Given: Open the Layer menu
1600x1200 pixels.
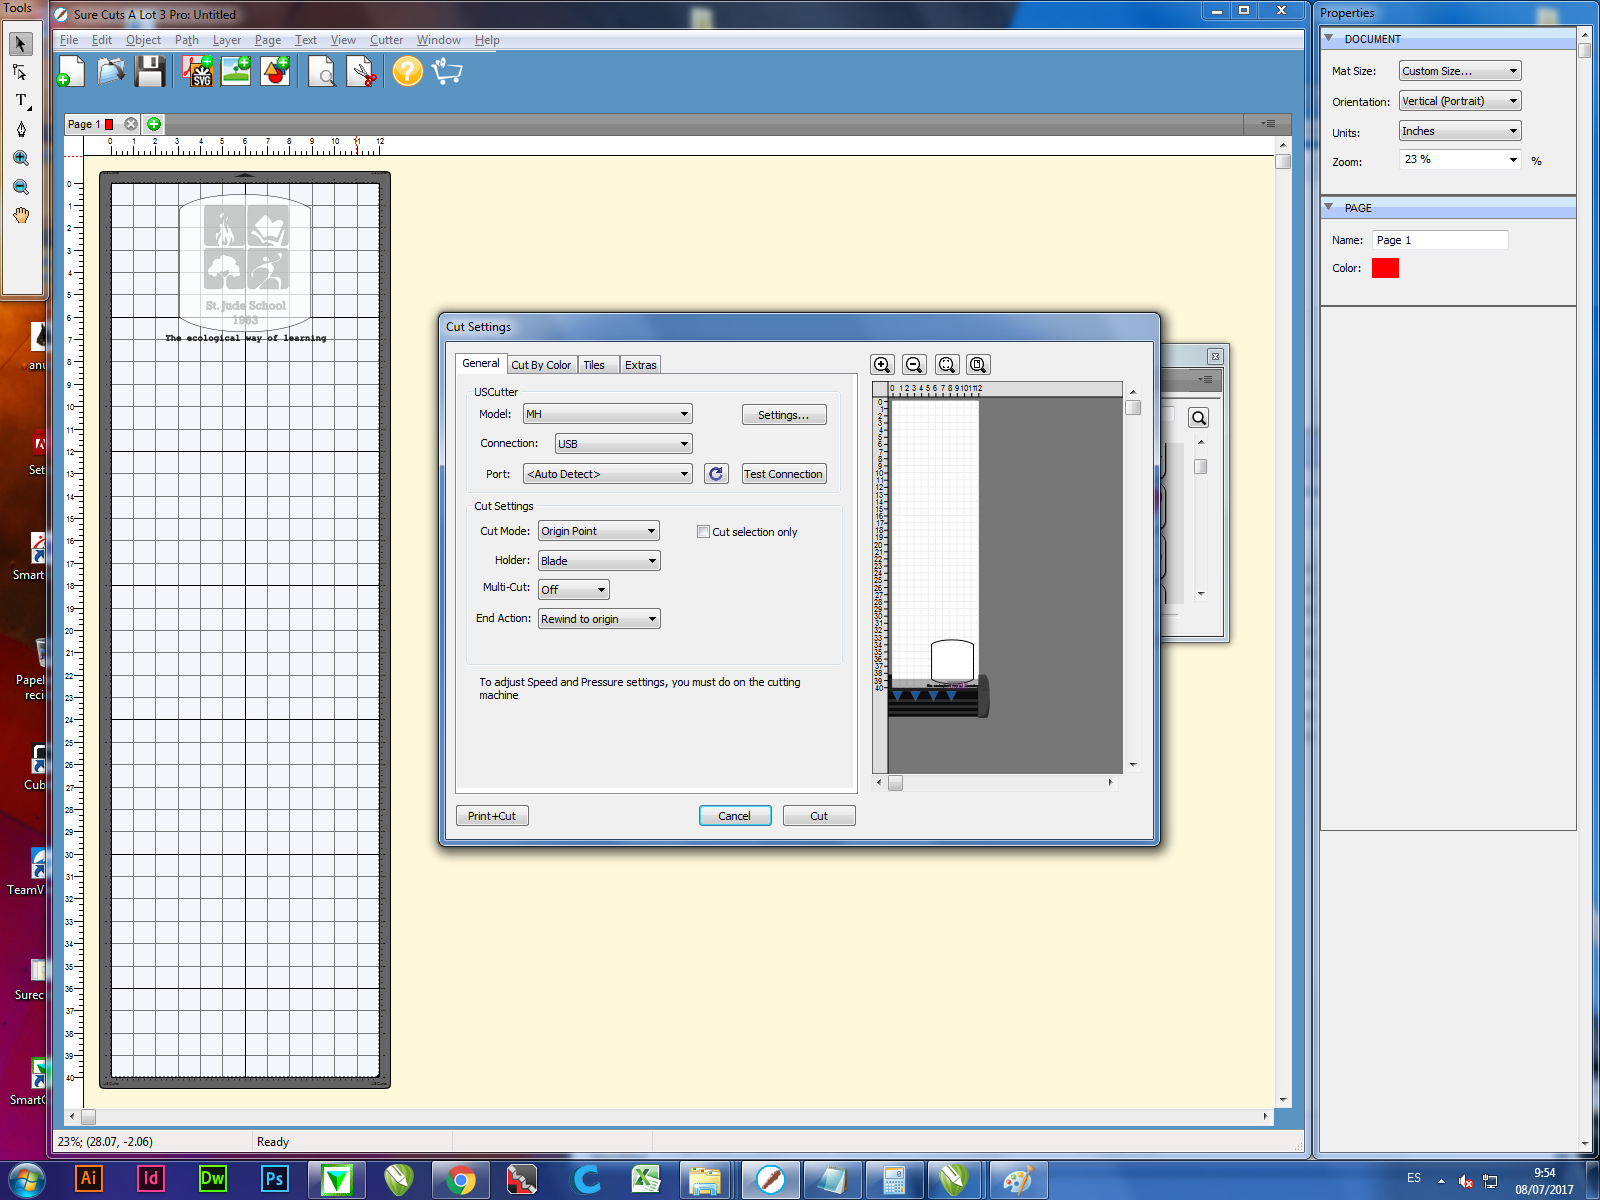Looking at the screenshot, I should (227, 40).
